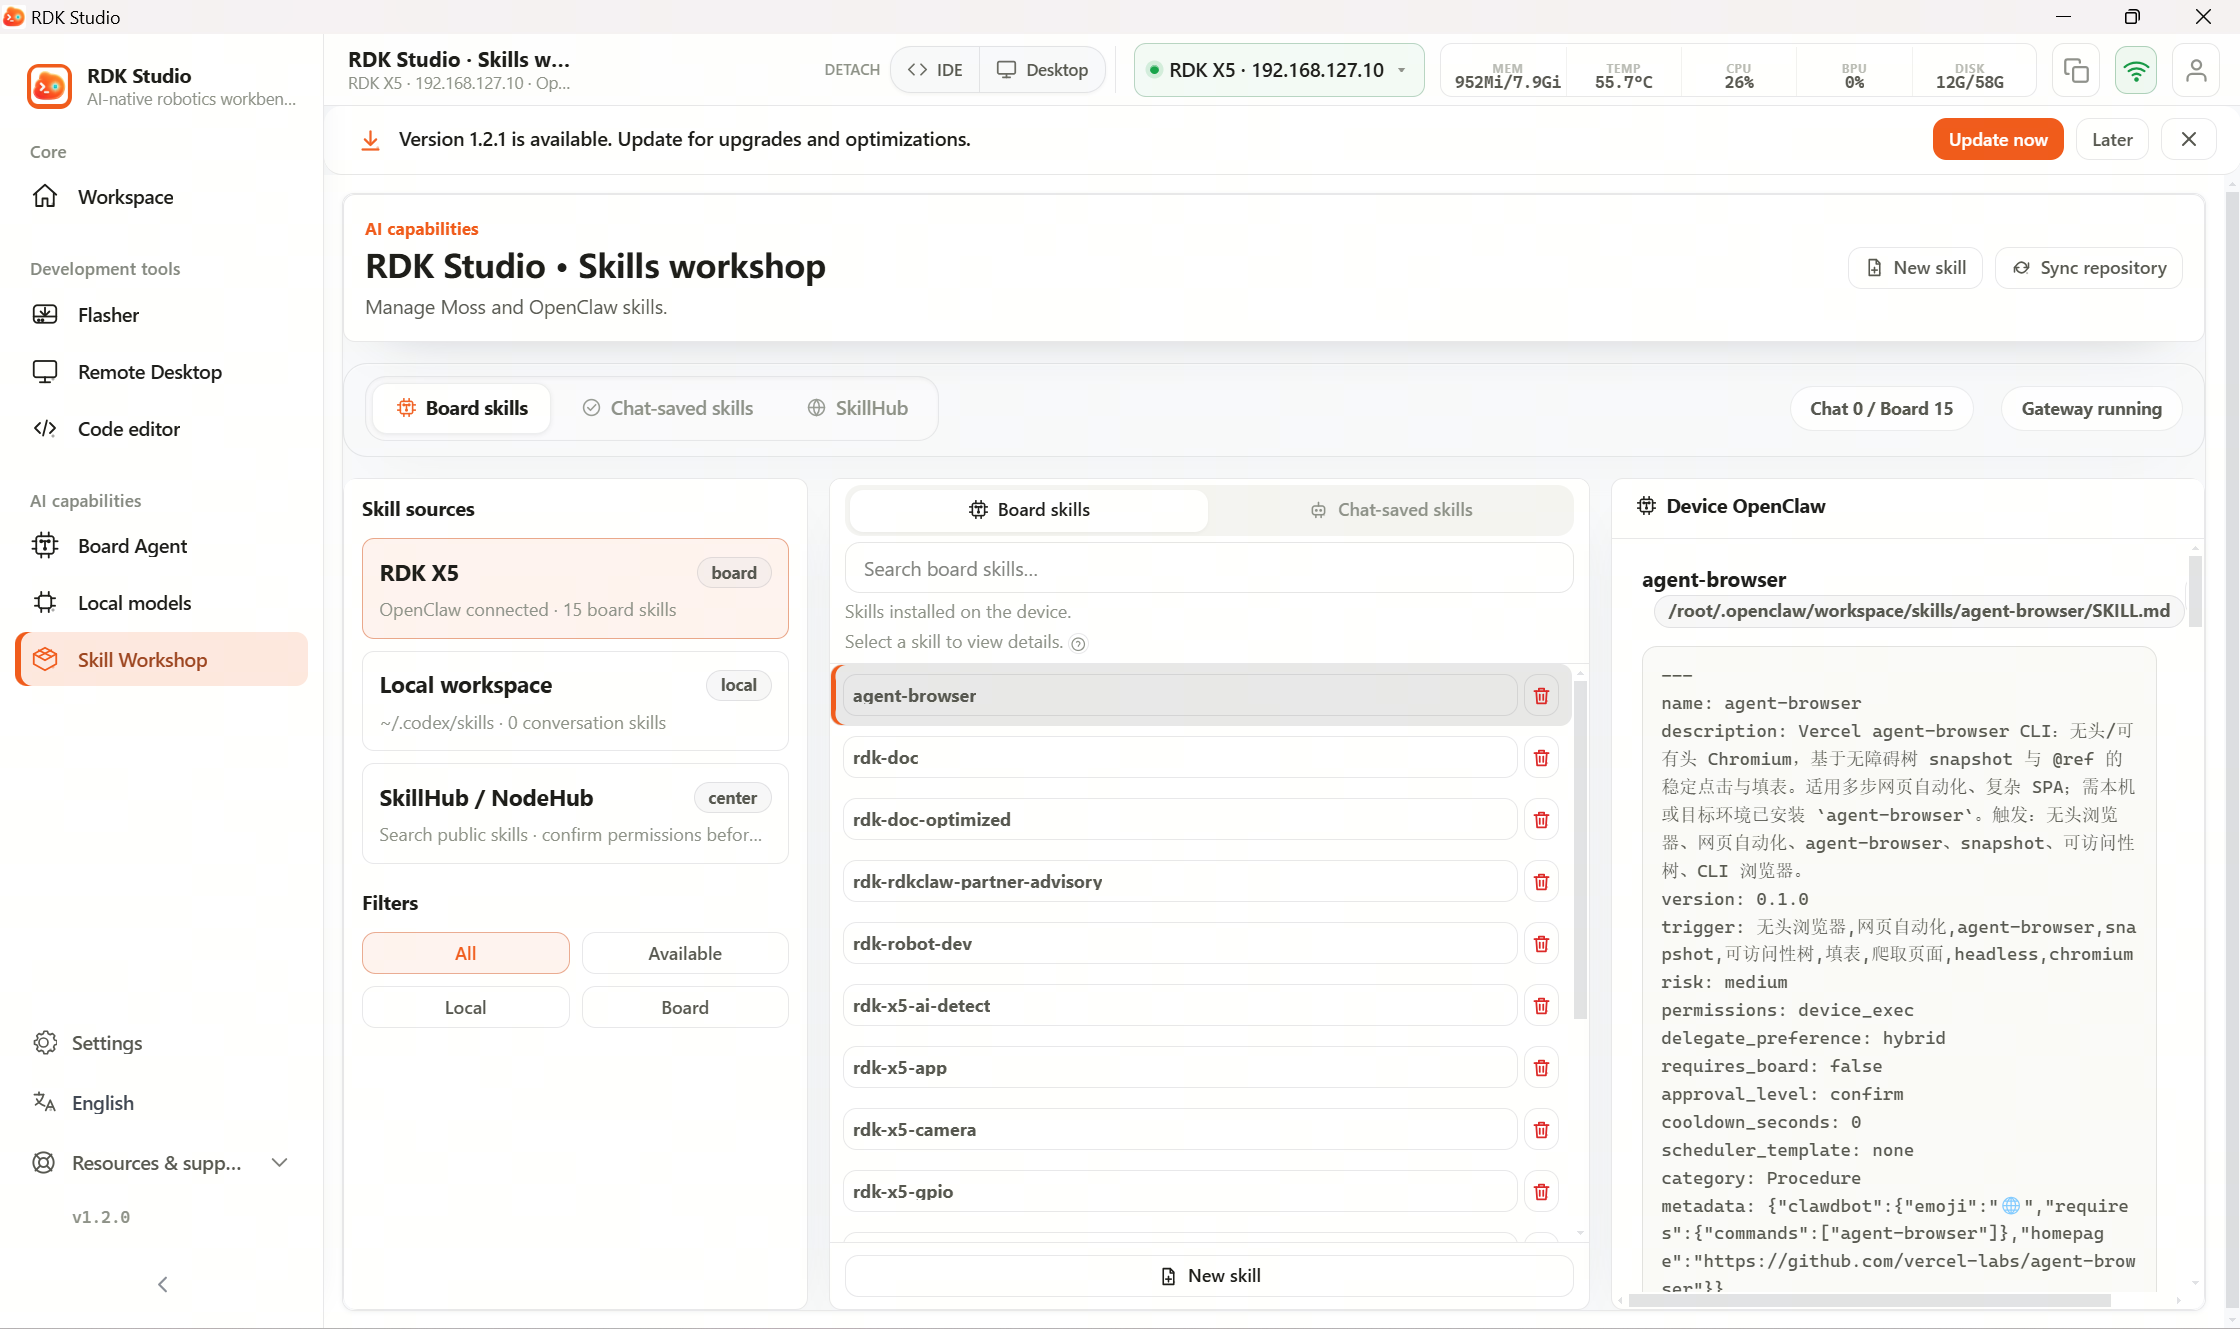
Task: Select rdk-doc skill row
Action: click(x=1180, y=758)
